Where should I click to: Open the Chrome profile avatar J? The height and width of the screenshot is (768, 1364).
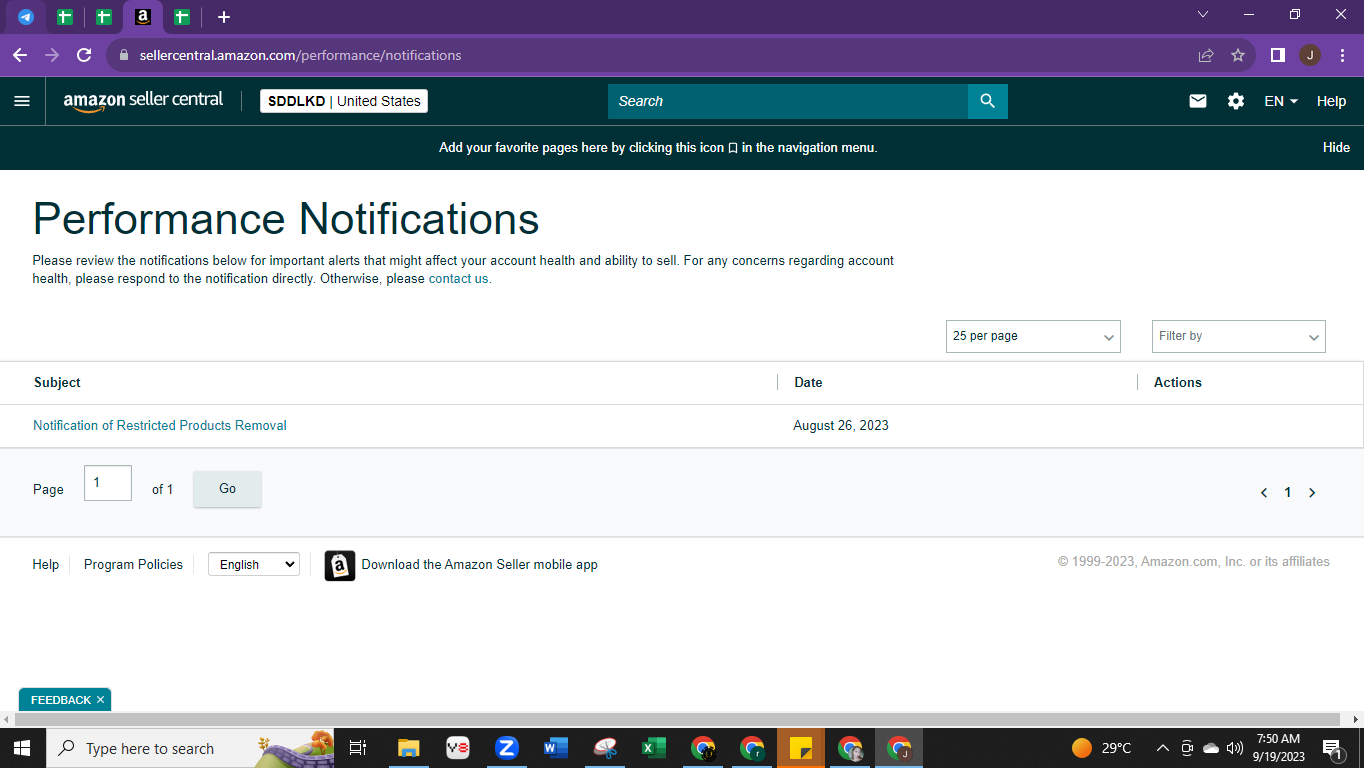point(1309,55)
